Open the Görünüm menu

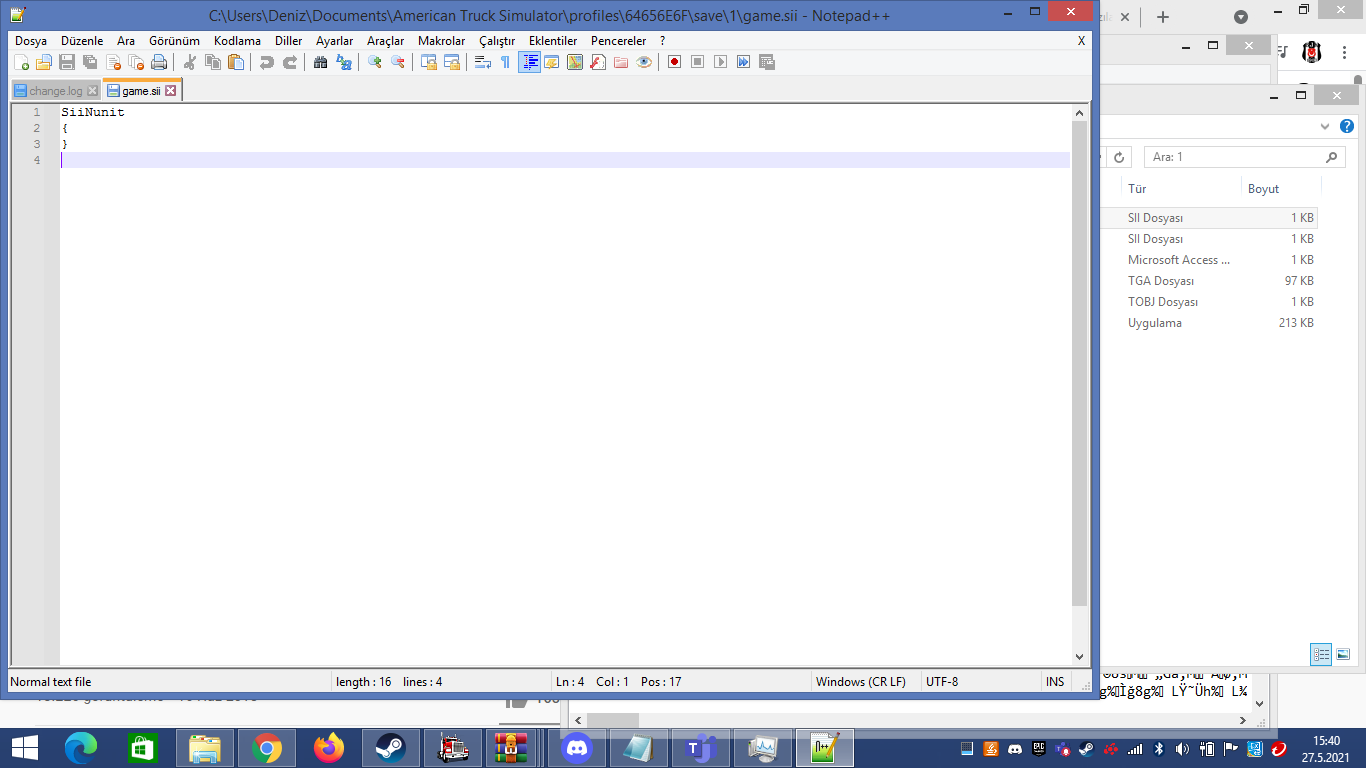tap(174, 41)
